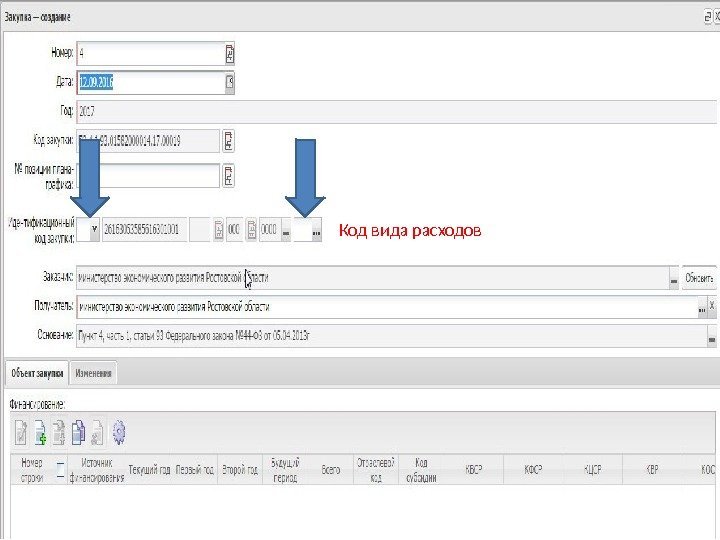Screen dimensions: 720x540
Task: Click the fifth Финансирование toolbar document icon
Action: click(x=97, y=433)
